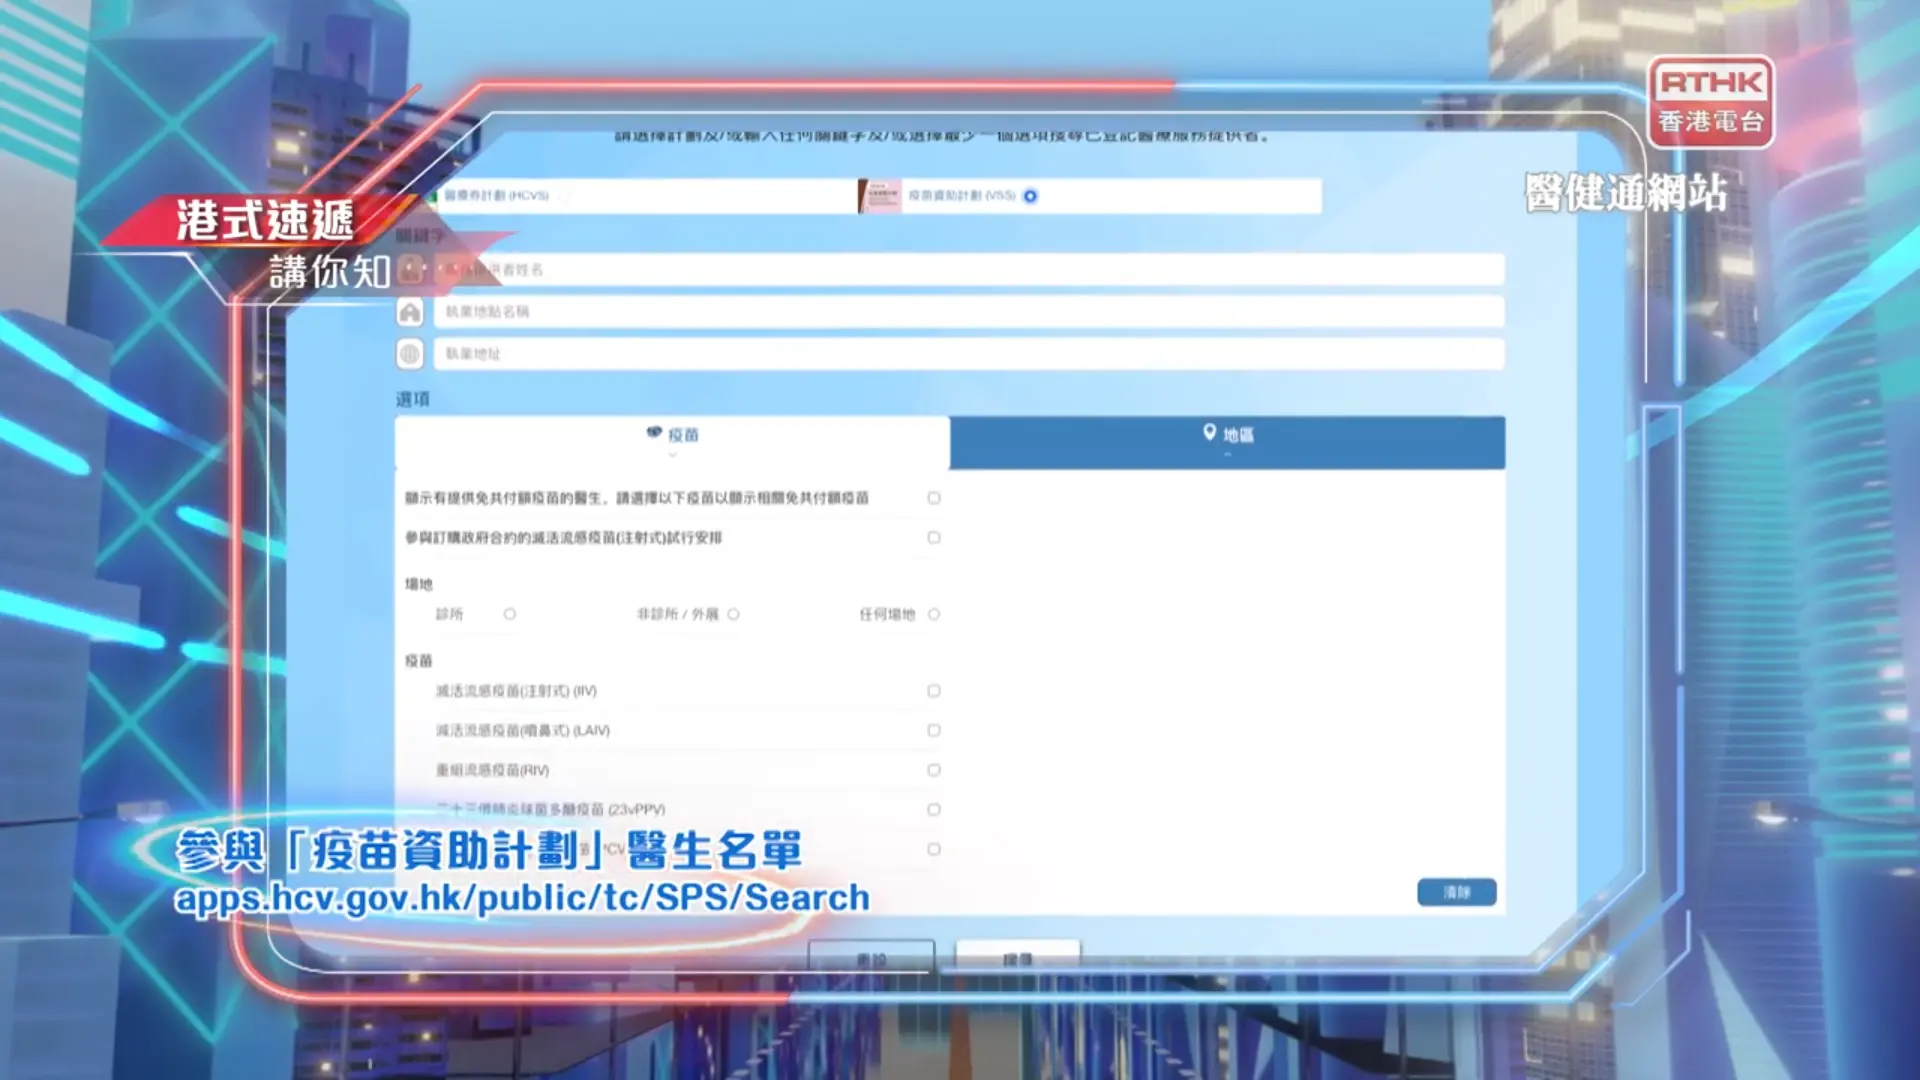The image size is (1920, 1080).
Task: Click the building icon beside practice name field
Action: point(410,313)
